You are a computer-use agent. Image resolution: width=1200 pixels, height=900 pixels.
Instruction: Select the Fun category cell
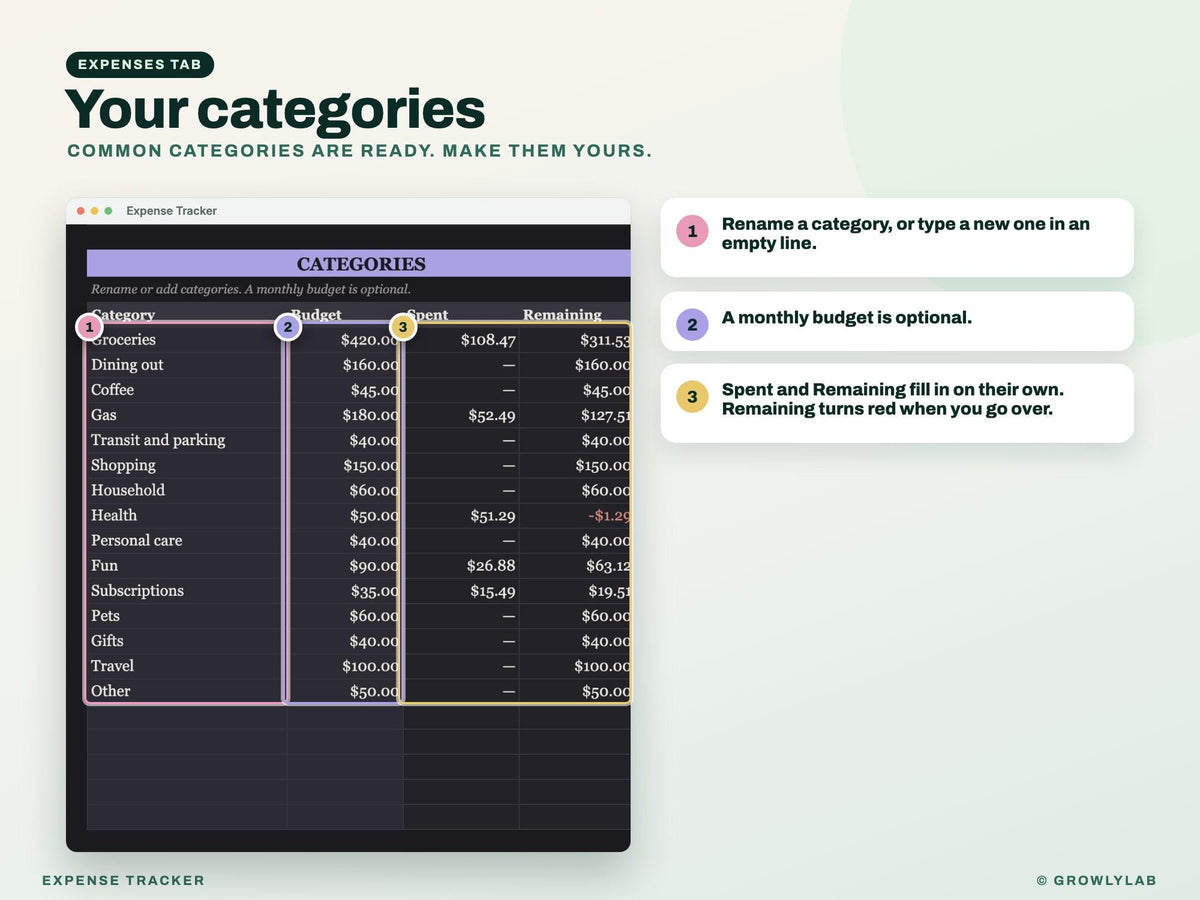pos(187,566)
